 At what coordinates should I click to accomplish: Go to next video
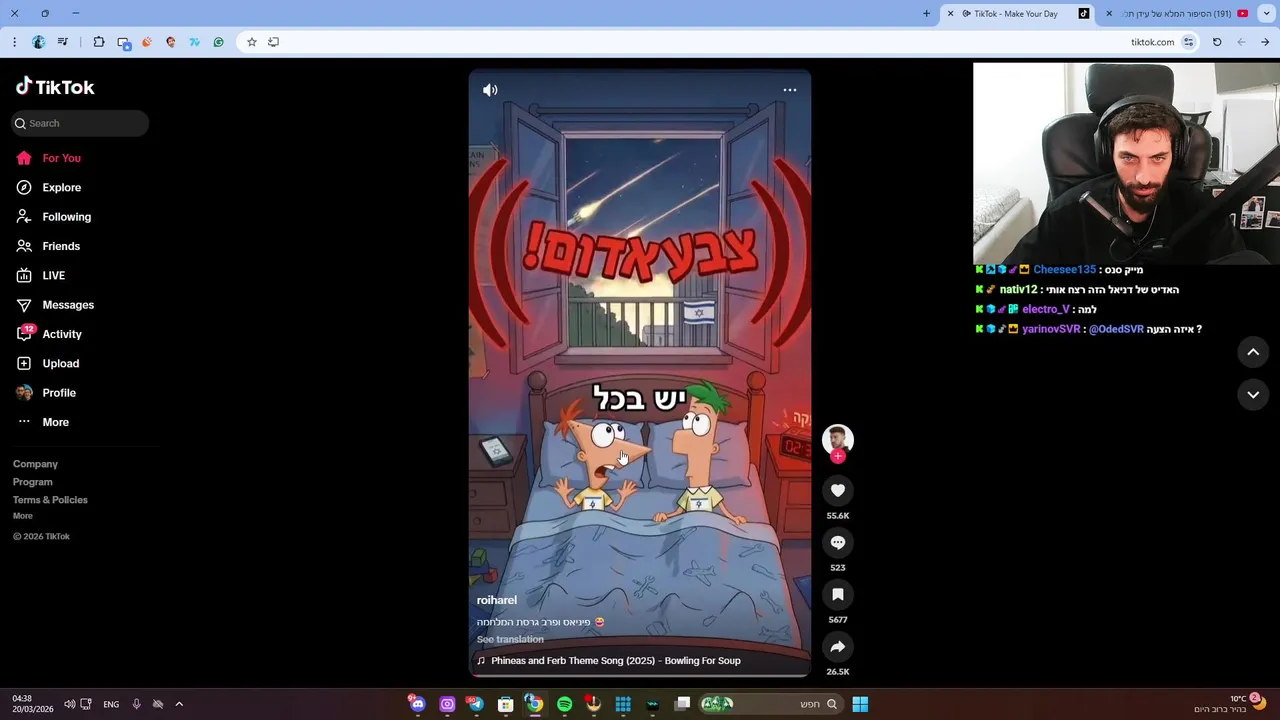(x=1253, y=394)
